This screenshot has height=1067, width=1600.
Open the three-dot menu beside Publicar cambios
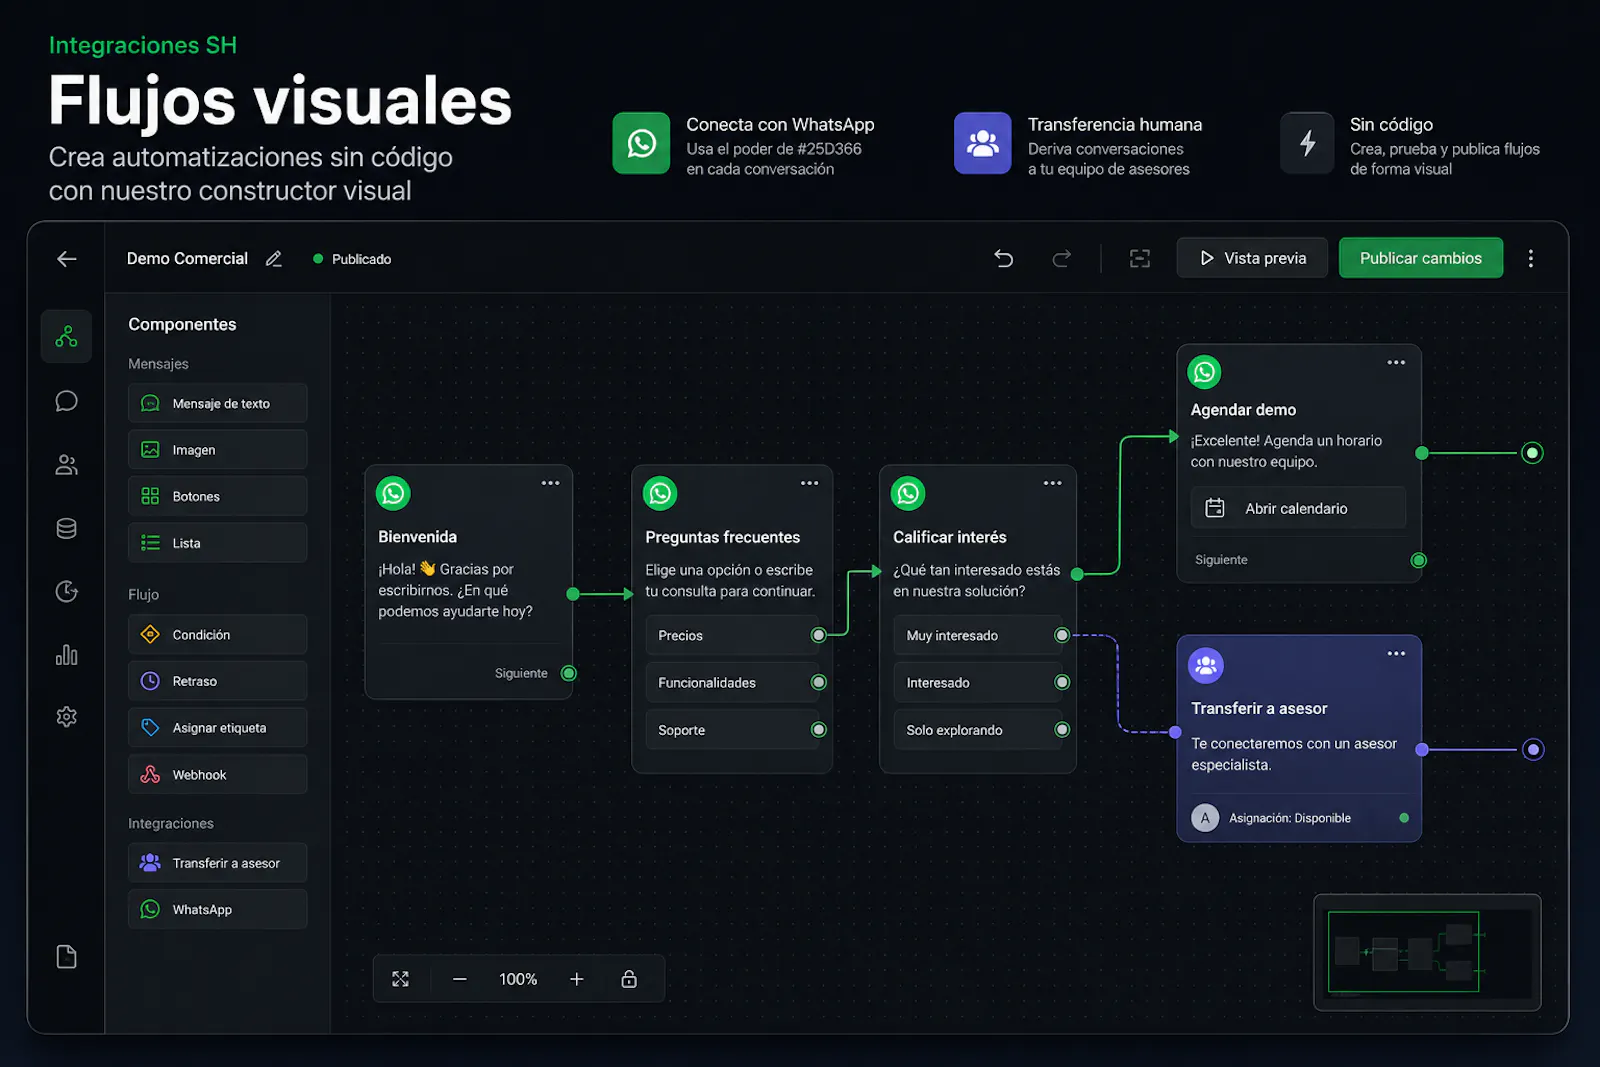(1531, 259)
